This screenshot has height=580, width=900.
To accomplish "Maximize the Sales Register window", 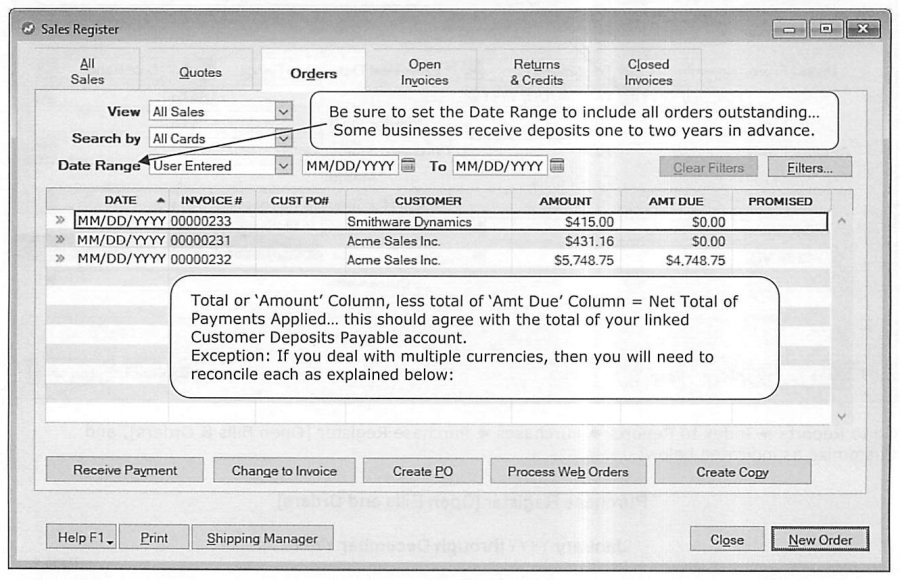I will (826, 29).
